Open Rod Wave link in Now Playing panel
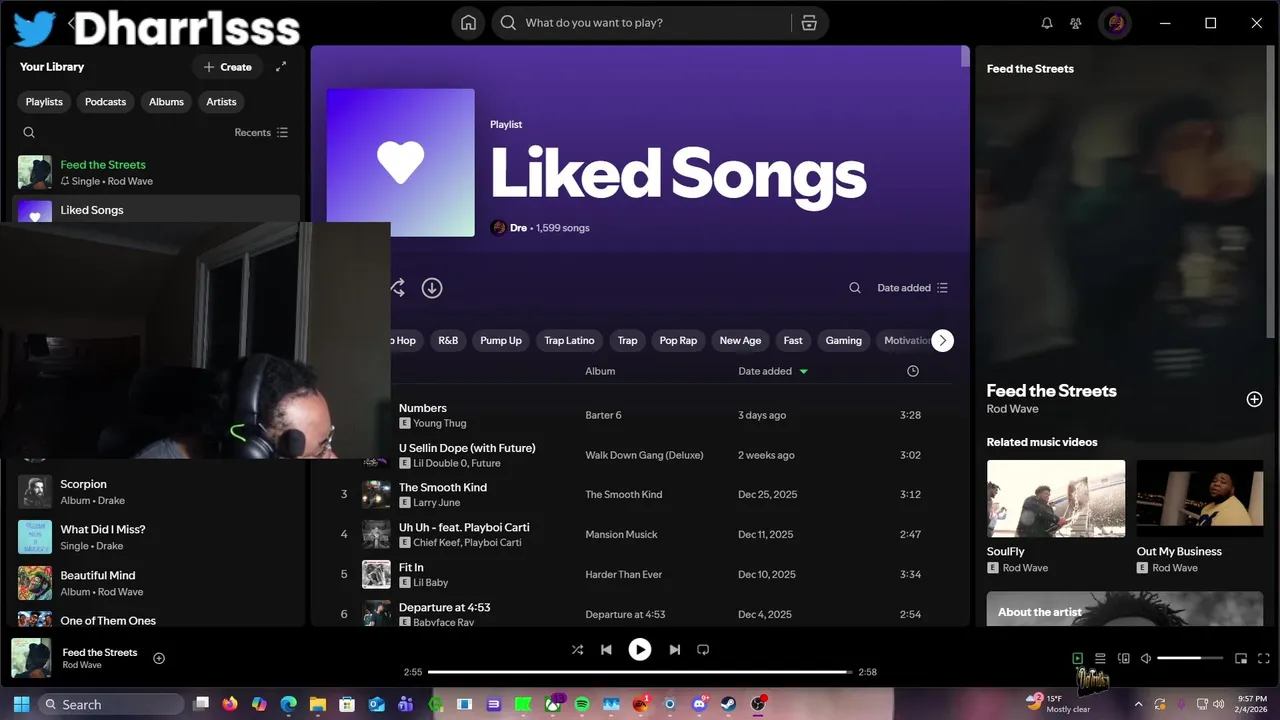This screenshot has height=720, width=1280. pos(1012,409)
